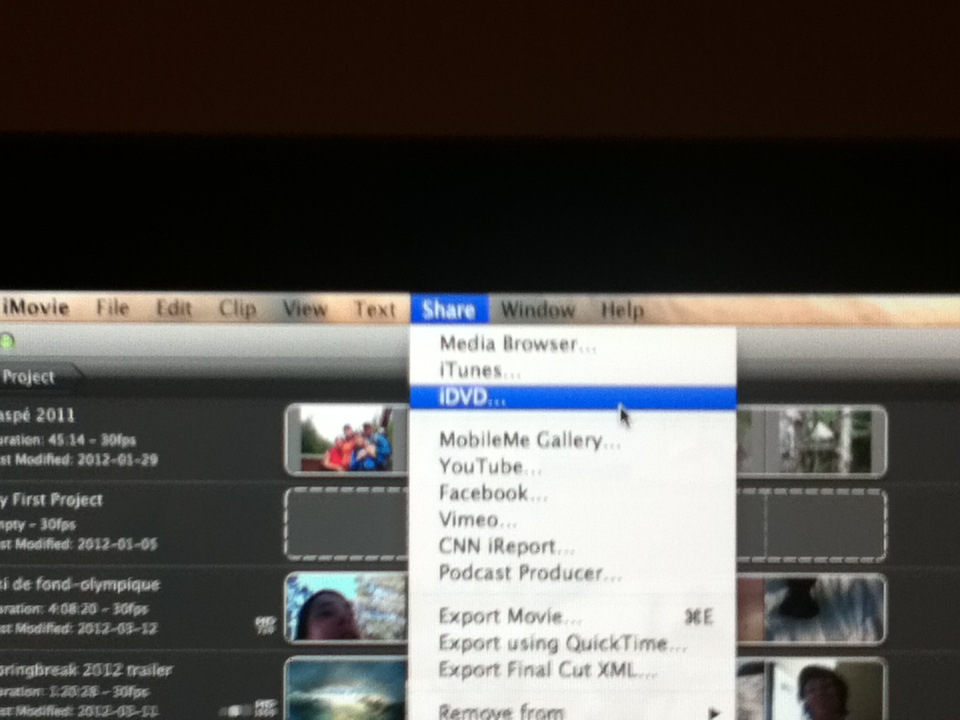Open the File menu
The width and height of the screenshot is (960, 720).
click(113, 308)
